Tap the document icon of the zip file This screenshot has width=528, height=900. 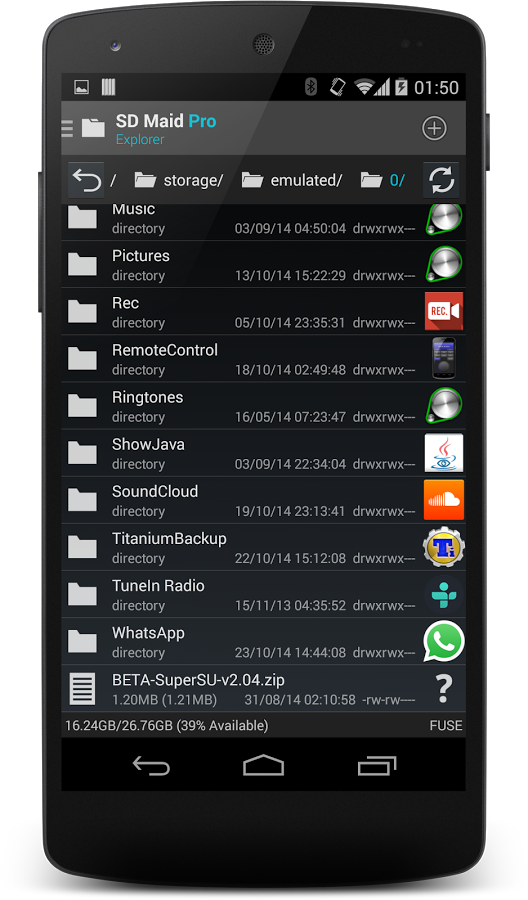82,688
